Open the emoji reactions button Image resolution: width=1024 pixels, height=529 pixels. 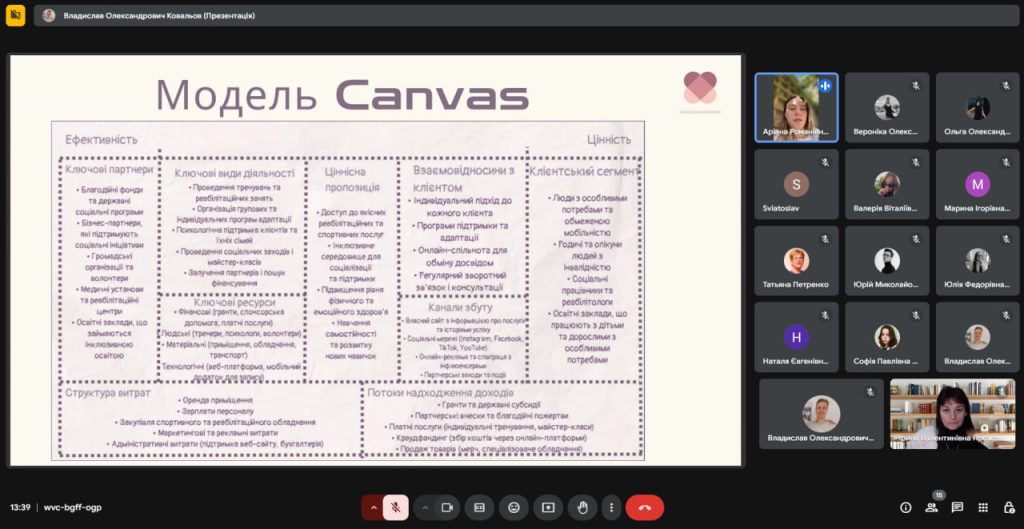coord(514,507)
